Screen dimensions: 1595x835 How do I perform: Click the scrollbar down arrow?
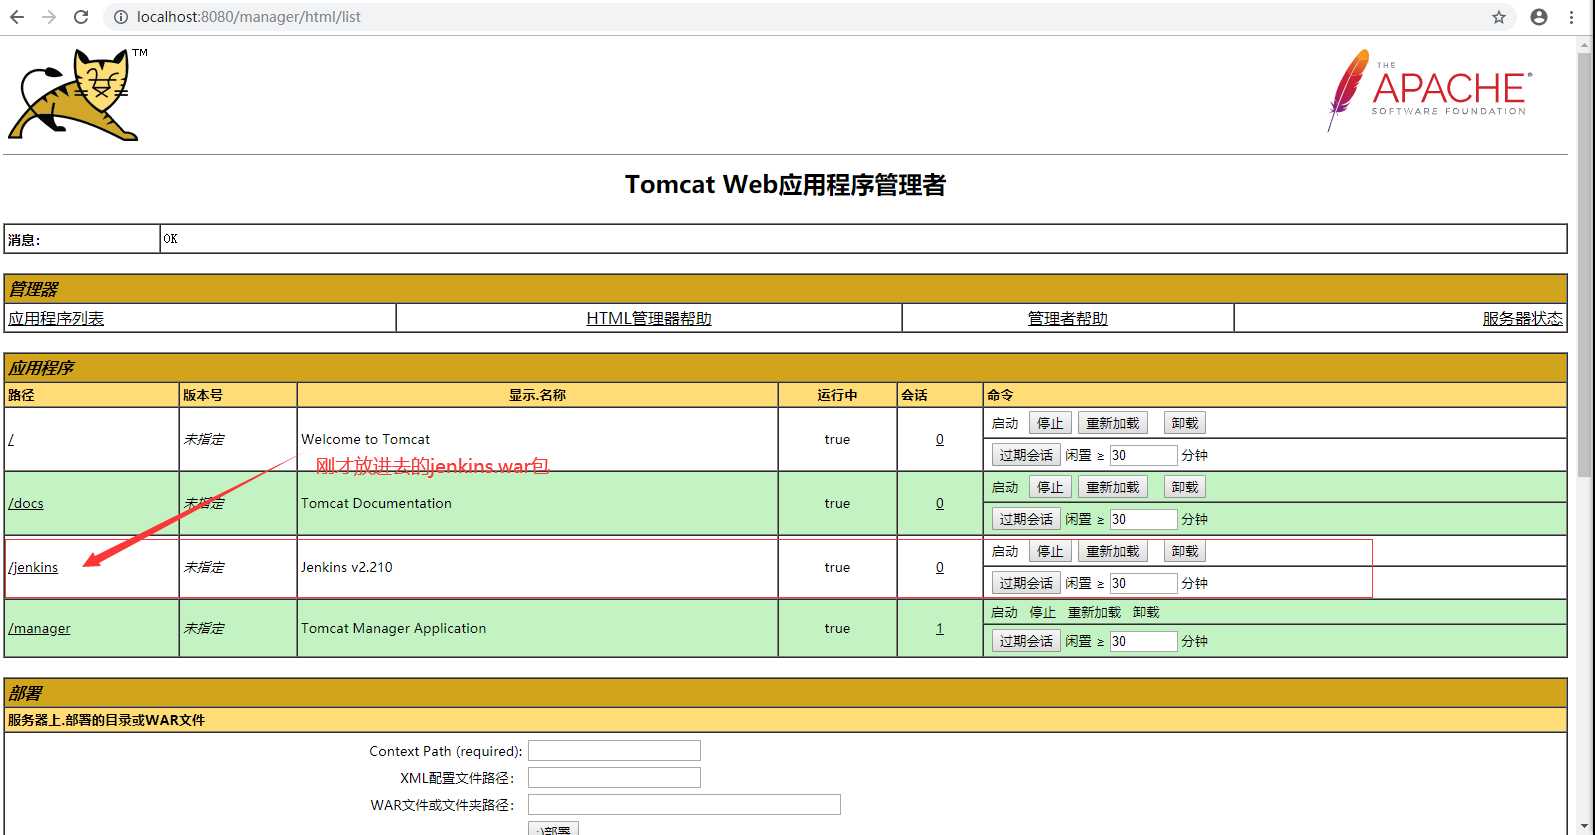(1586, 827)
